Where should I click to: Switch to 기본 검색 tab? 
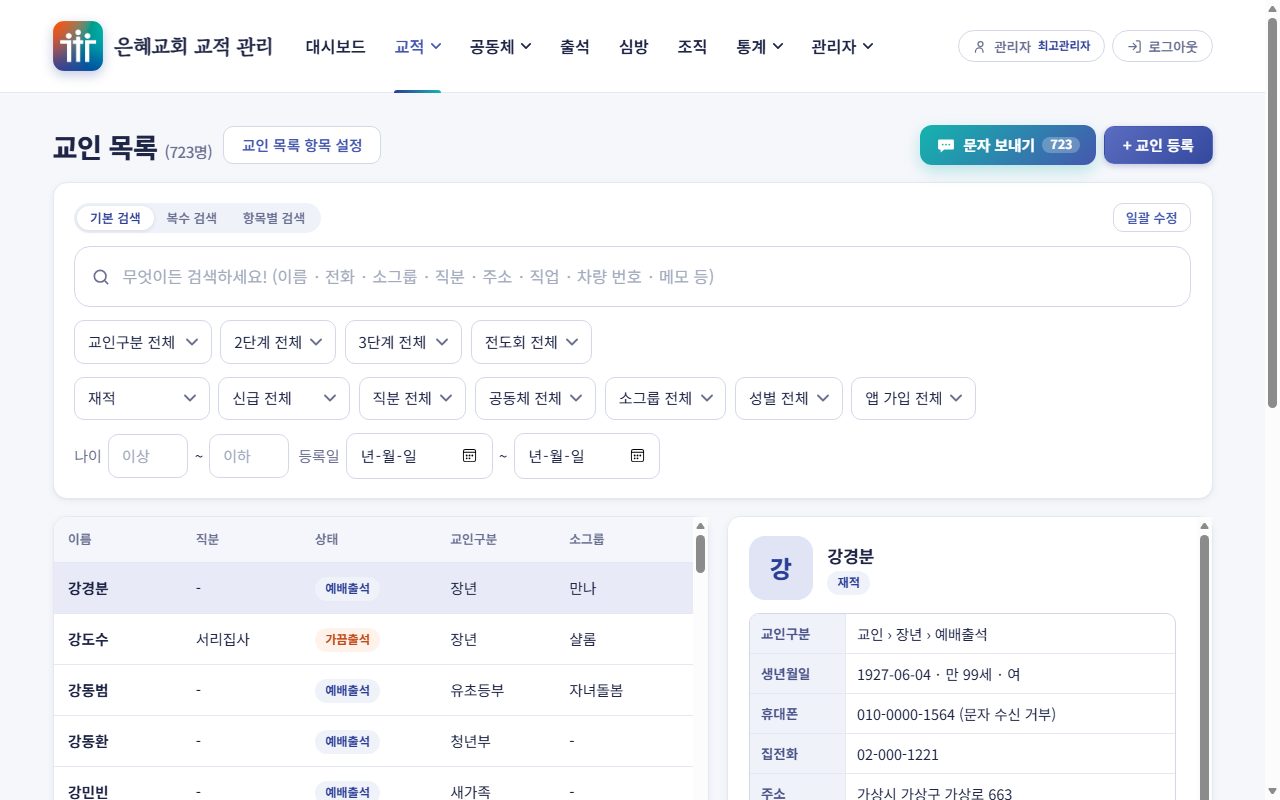pyautogui.click(x=116, y=218)
